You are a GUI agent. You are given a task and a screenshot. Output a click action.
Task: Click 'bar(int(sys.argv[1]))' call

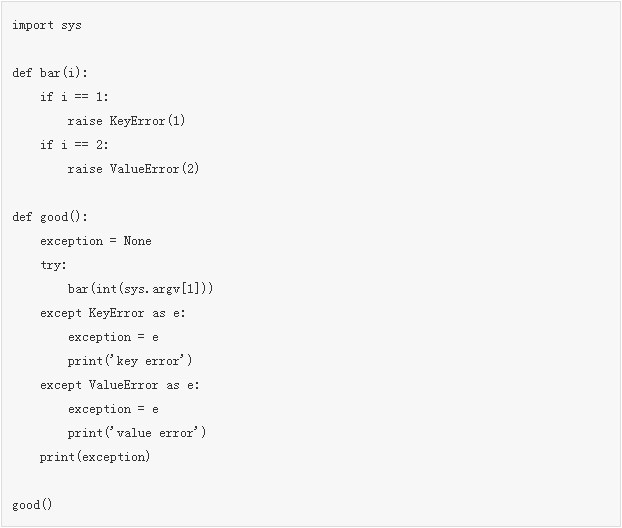coord(140,289)
